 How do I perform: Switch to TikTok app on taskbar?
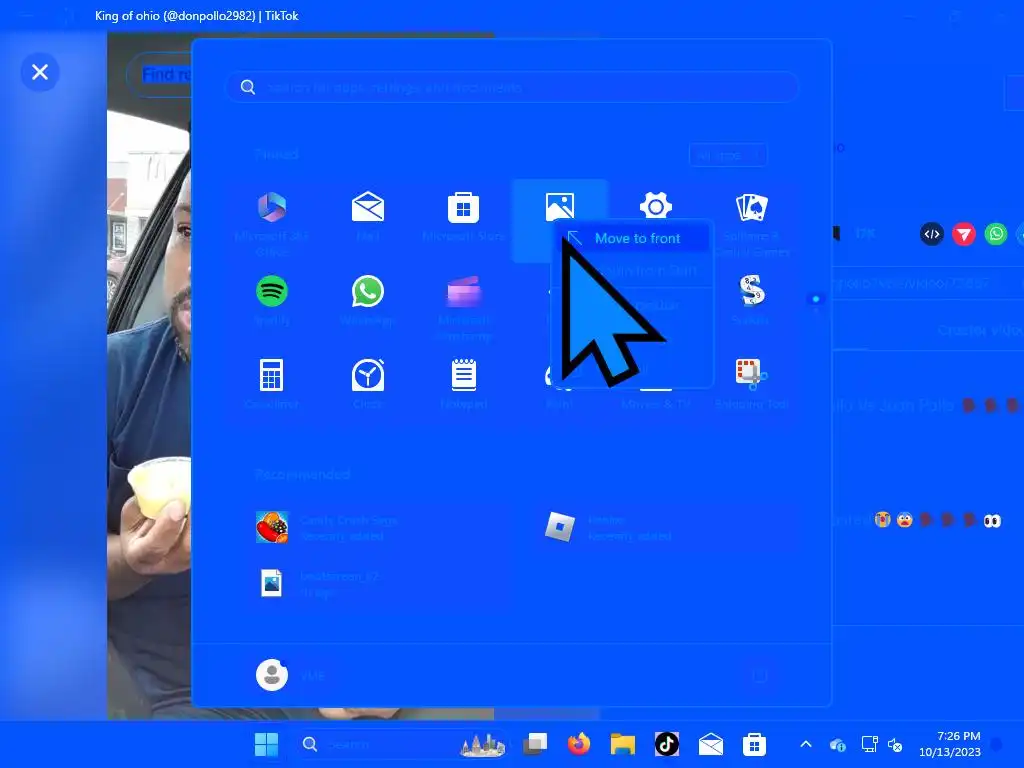click(x=667, y=744)
